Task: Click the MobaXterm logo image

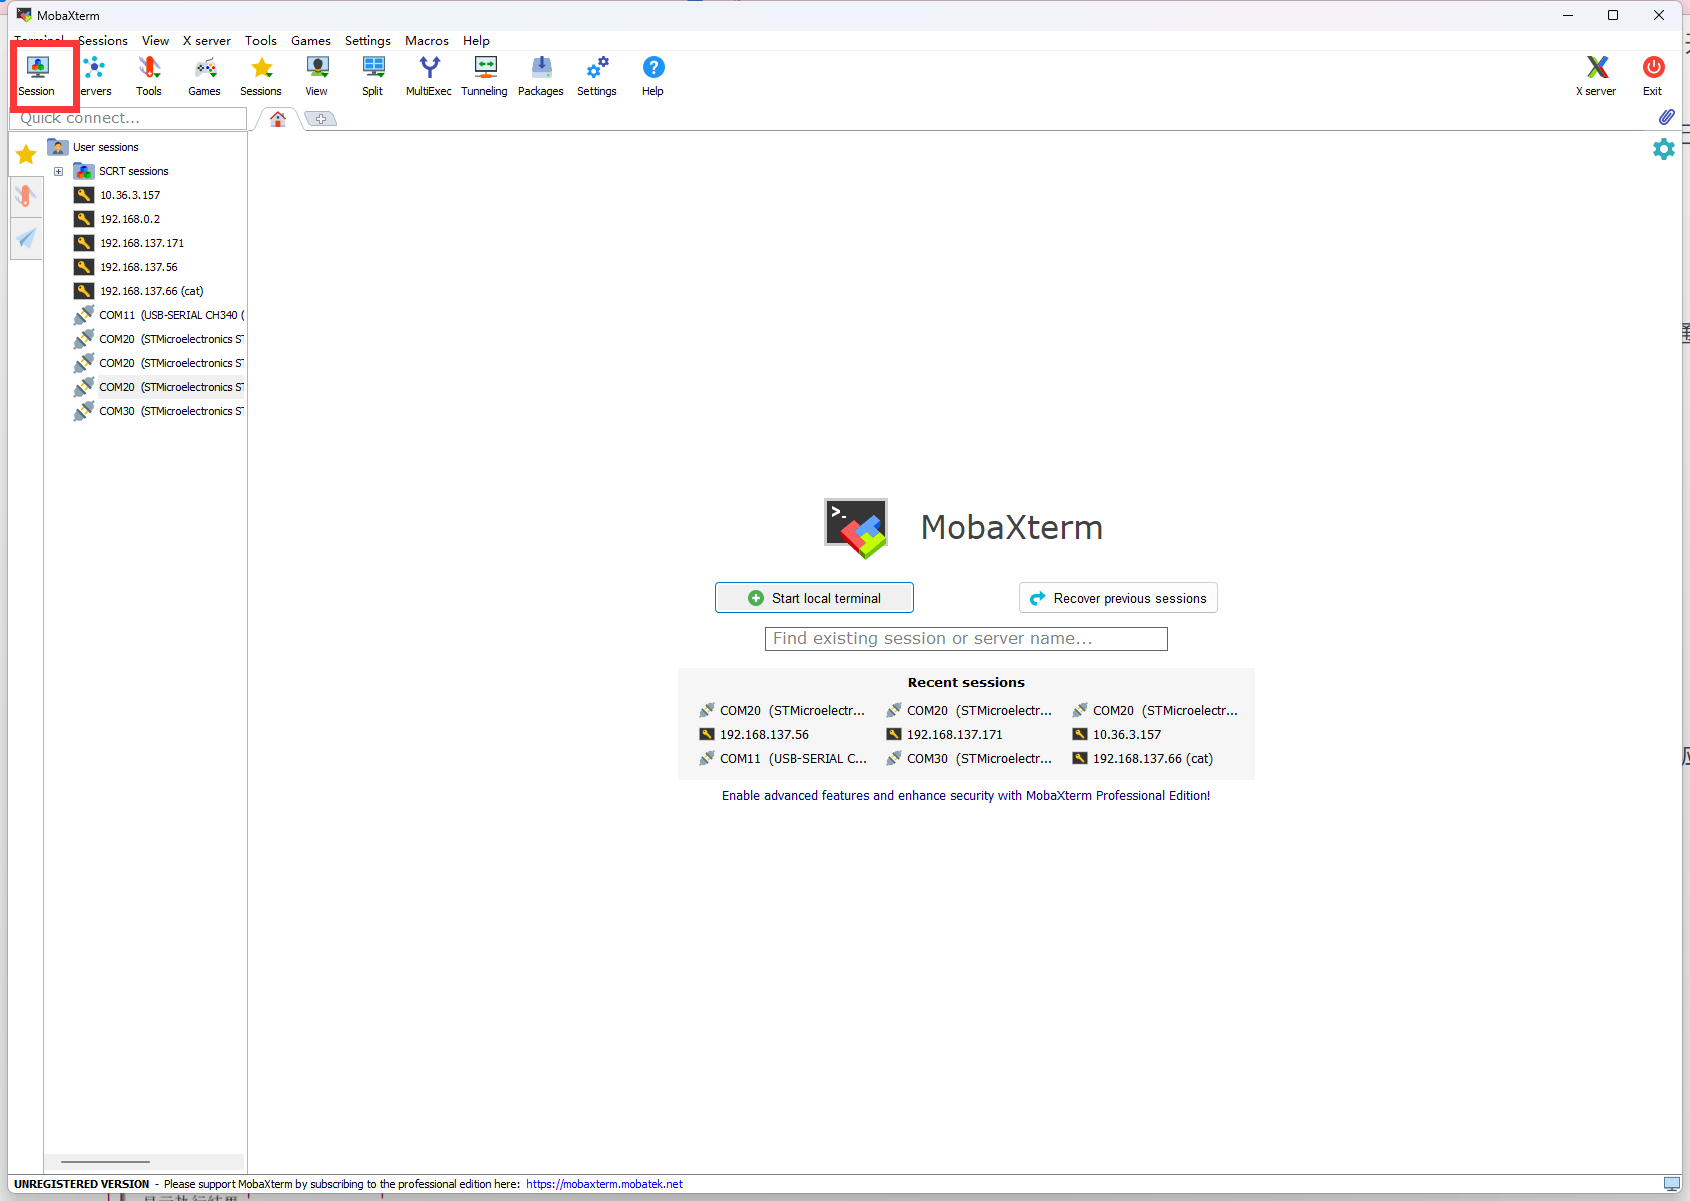Action: (x=856, y=527)
